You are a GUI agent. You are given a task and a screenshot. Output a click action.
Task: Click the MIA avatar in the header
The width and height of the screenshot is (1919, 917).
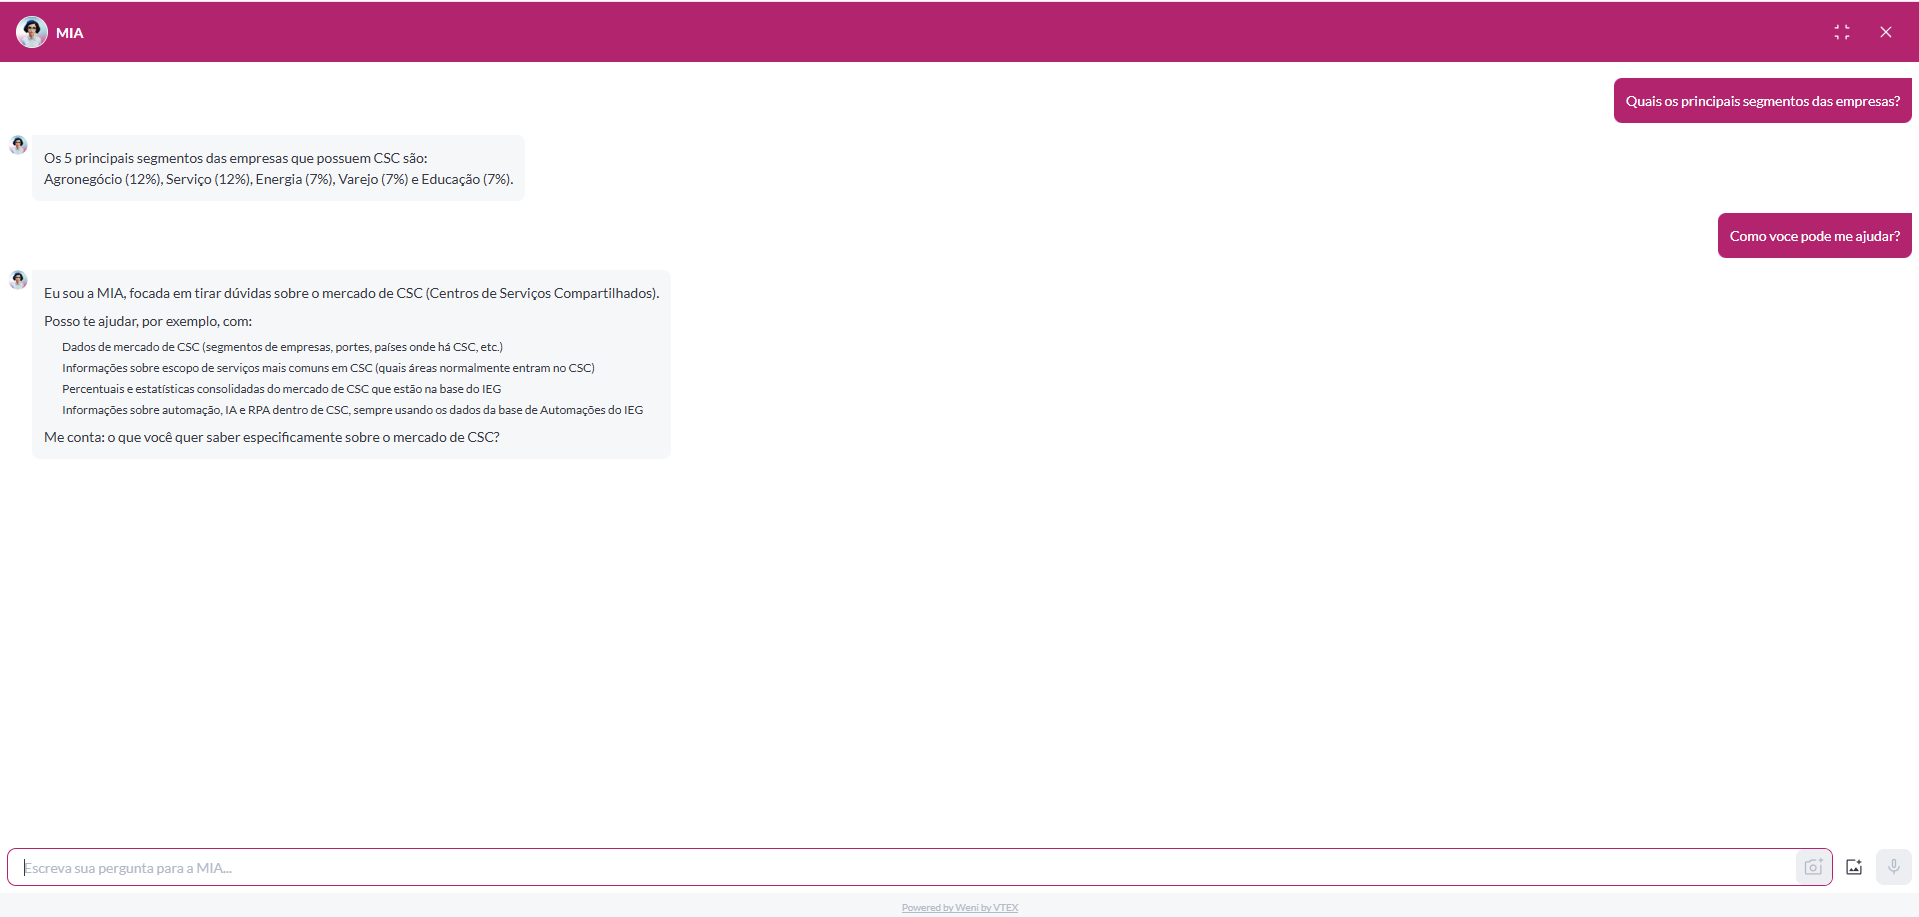32,32
